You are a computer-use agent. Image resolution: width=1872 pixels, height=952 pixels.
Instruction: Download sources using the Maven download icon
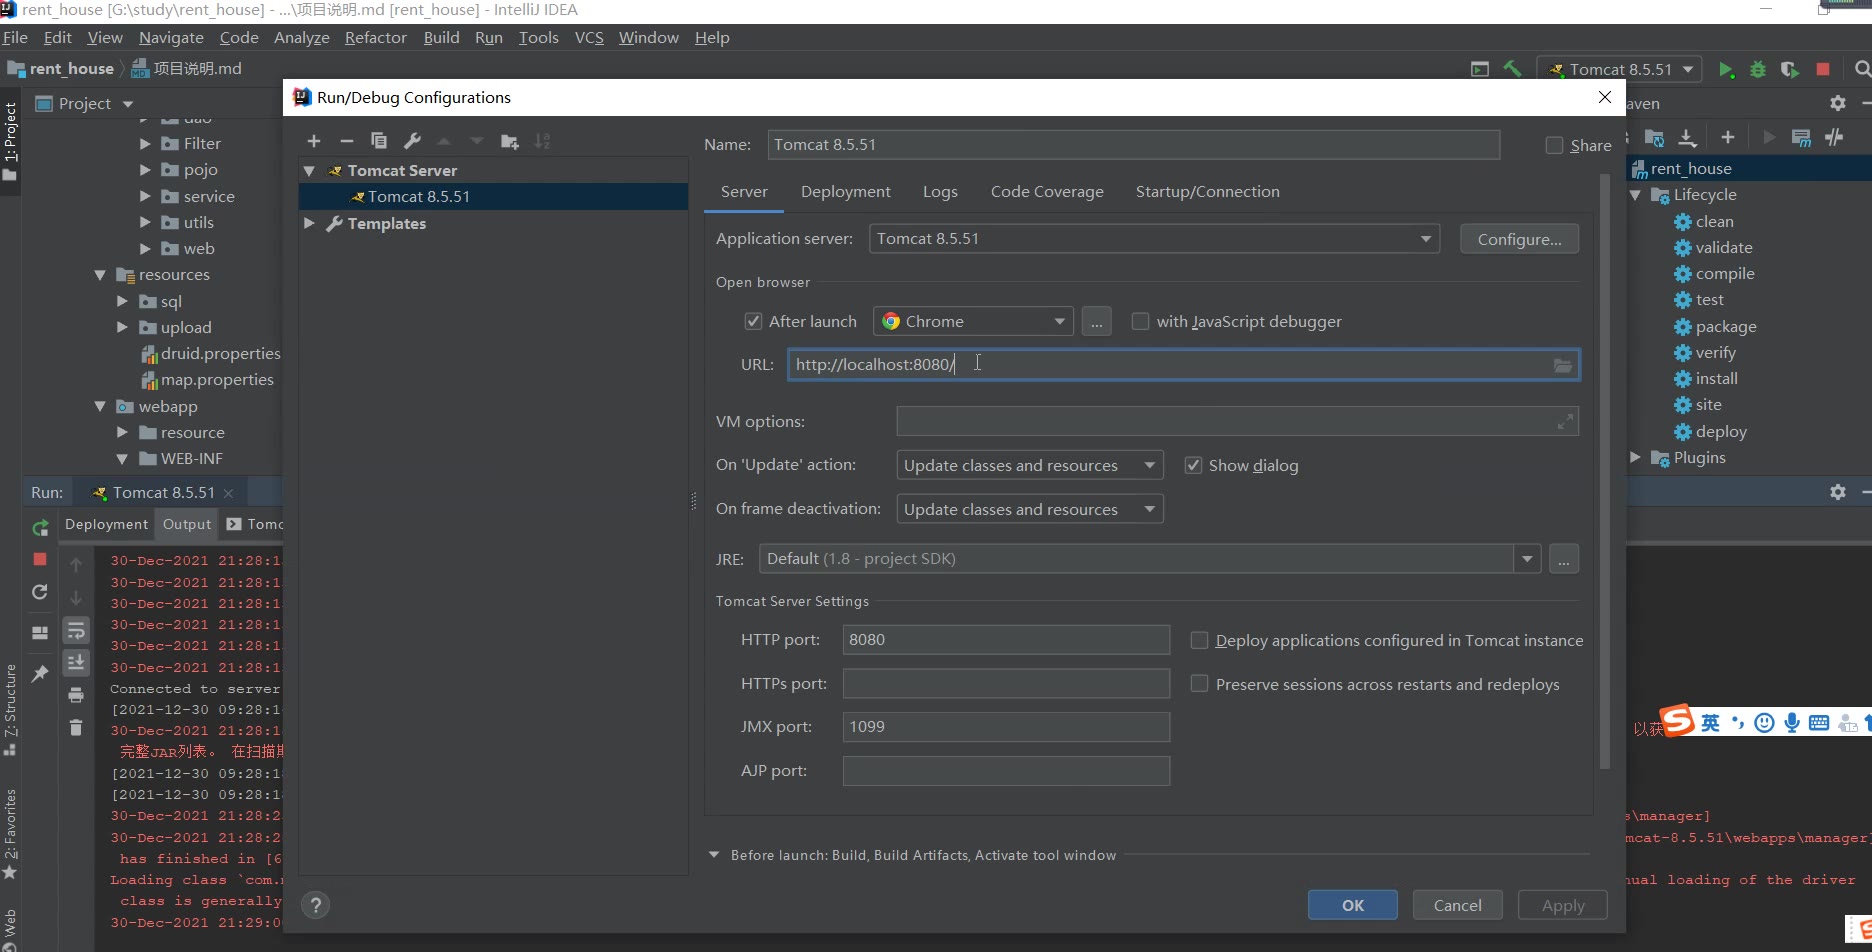point(1687,137)
